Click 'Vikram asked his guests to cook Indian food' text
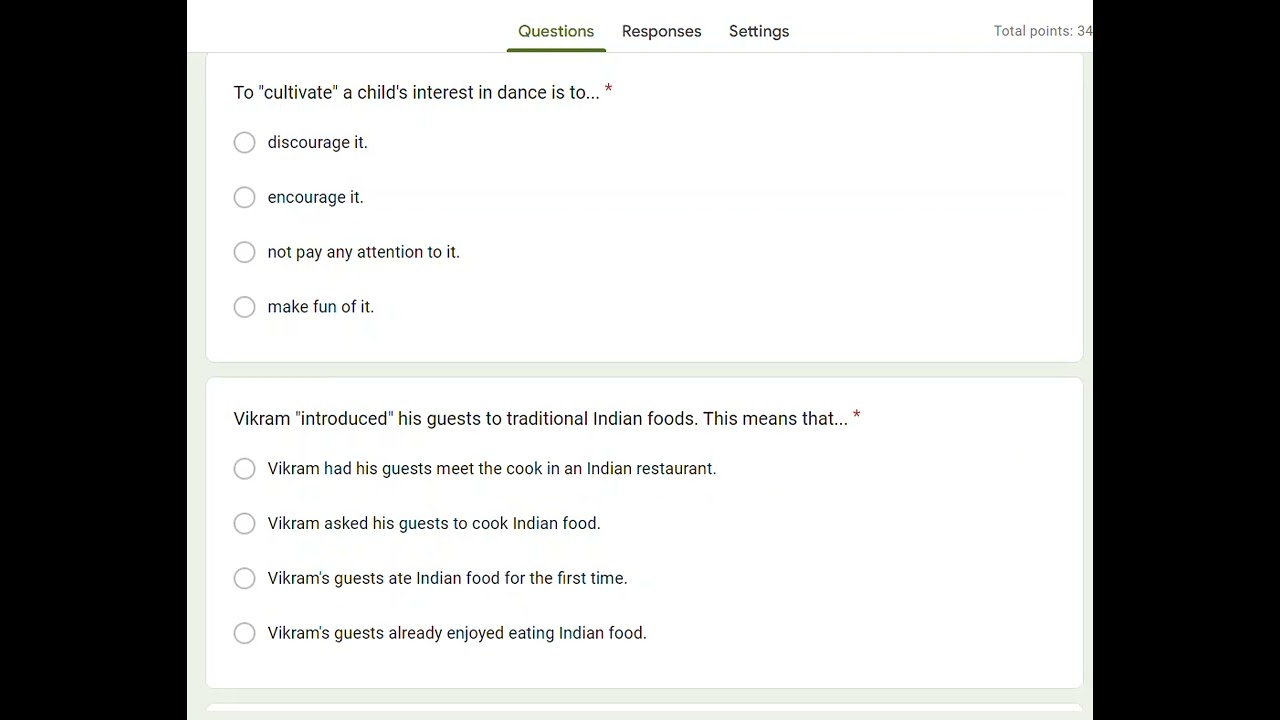This screenshot has height=720, width=1280. pos(434,524)
